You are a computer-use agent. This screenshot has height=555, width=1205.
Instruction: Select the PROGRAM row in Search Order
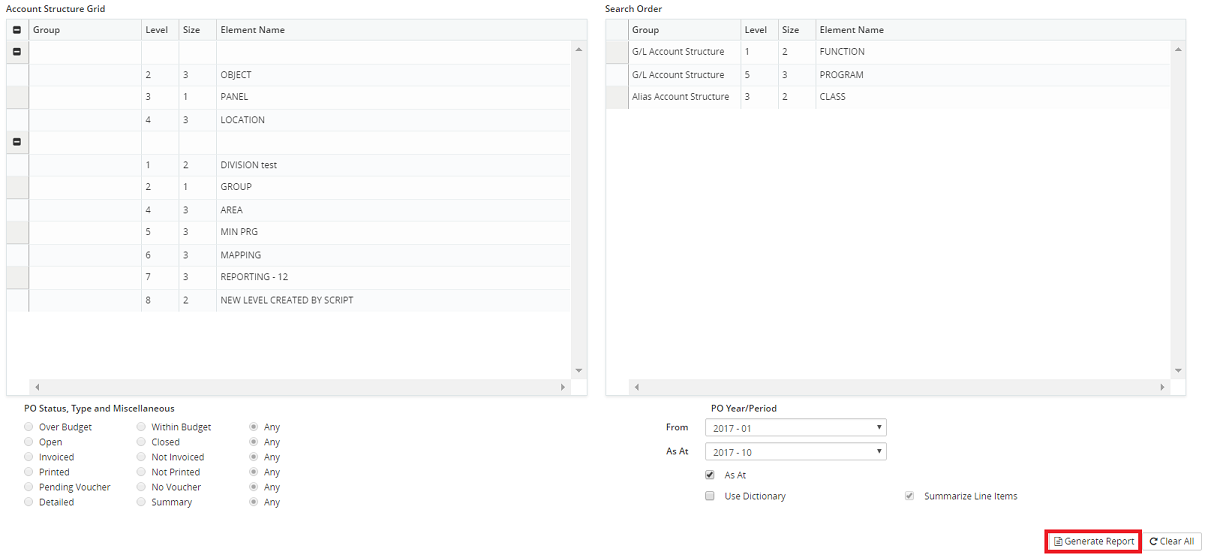[841, 75]
